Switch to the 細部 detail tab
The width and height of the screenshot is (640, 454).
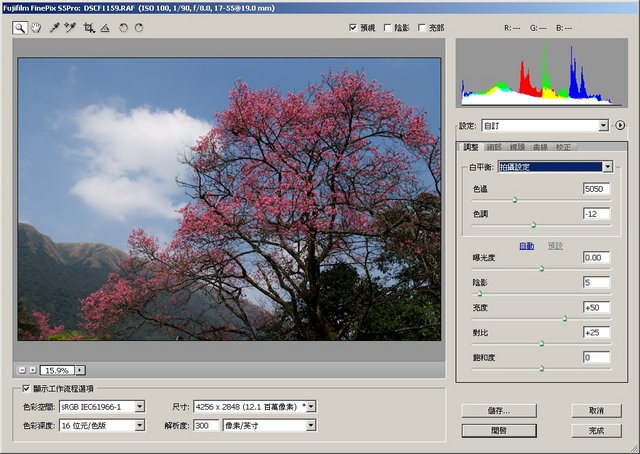494,147
